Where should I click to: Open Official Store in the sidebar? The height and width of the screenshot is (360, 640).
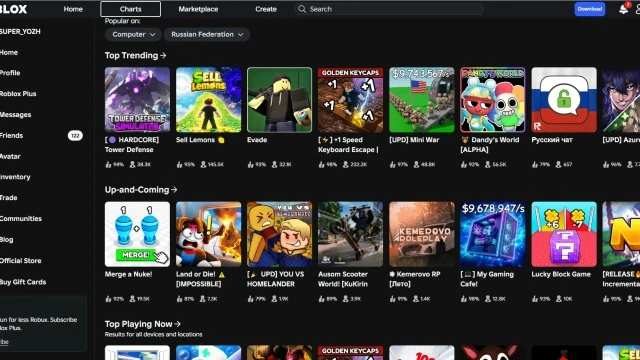(x=20, y=261)
